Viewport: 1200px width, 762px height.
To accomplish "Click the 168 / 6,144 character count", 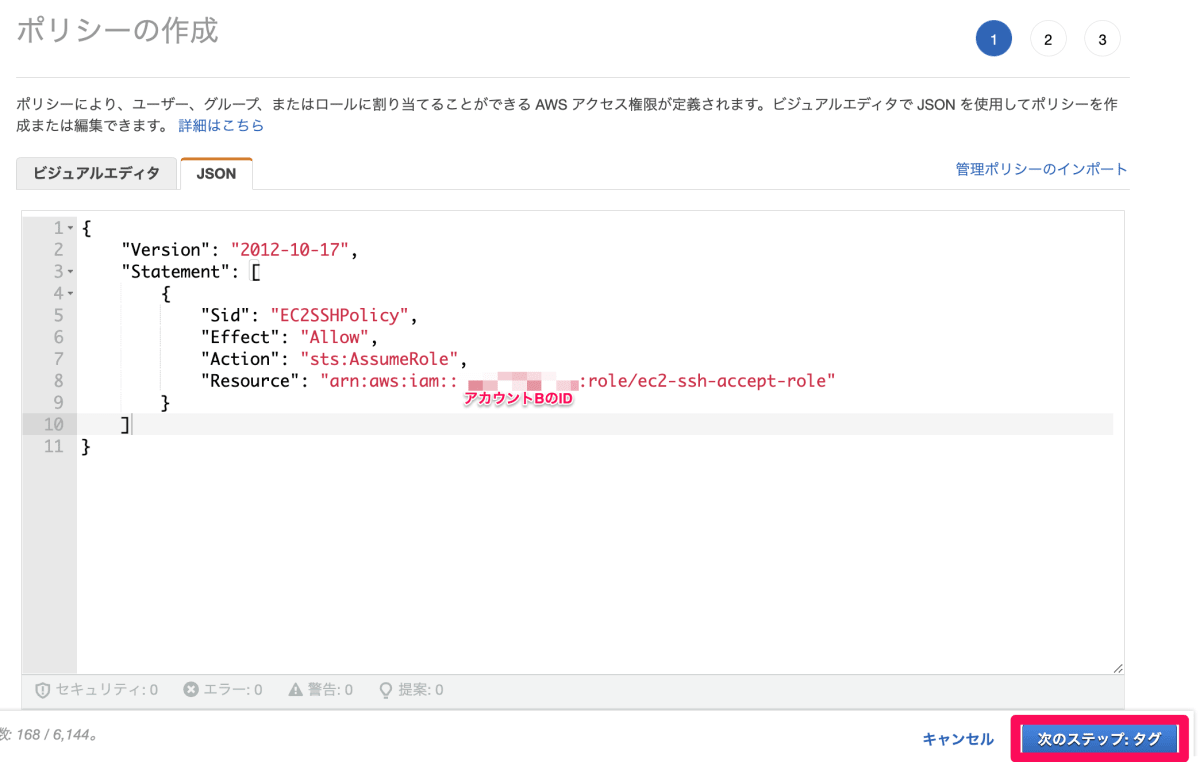I will (53, 734).
